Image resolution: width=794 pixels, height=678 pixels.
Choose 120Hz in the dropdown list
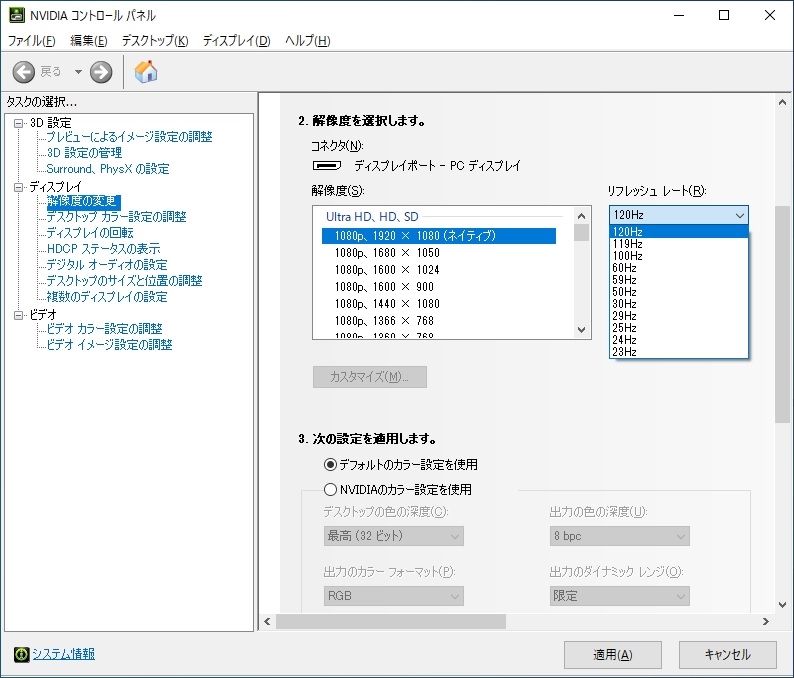point(679,232)
